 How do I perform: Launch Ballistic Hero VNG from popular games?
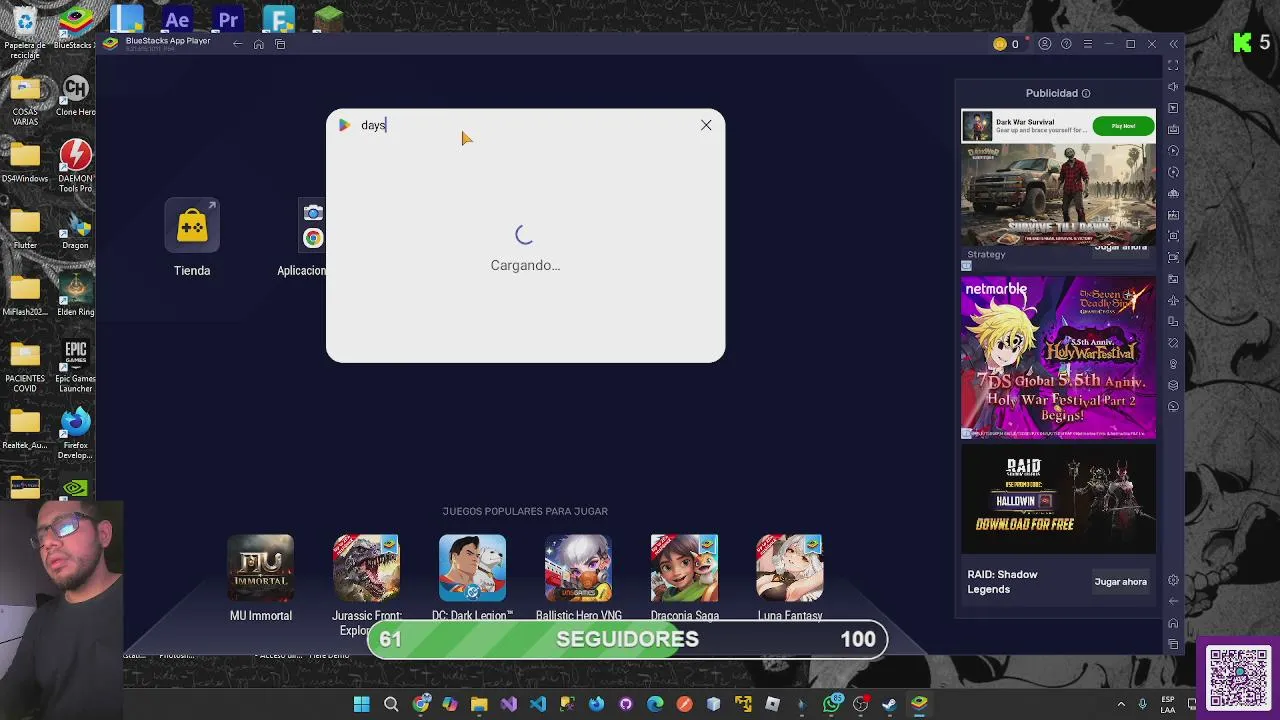[578, 578]
